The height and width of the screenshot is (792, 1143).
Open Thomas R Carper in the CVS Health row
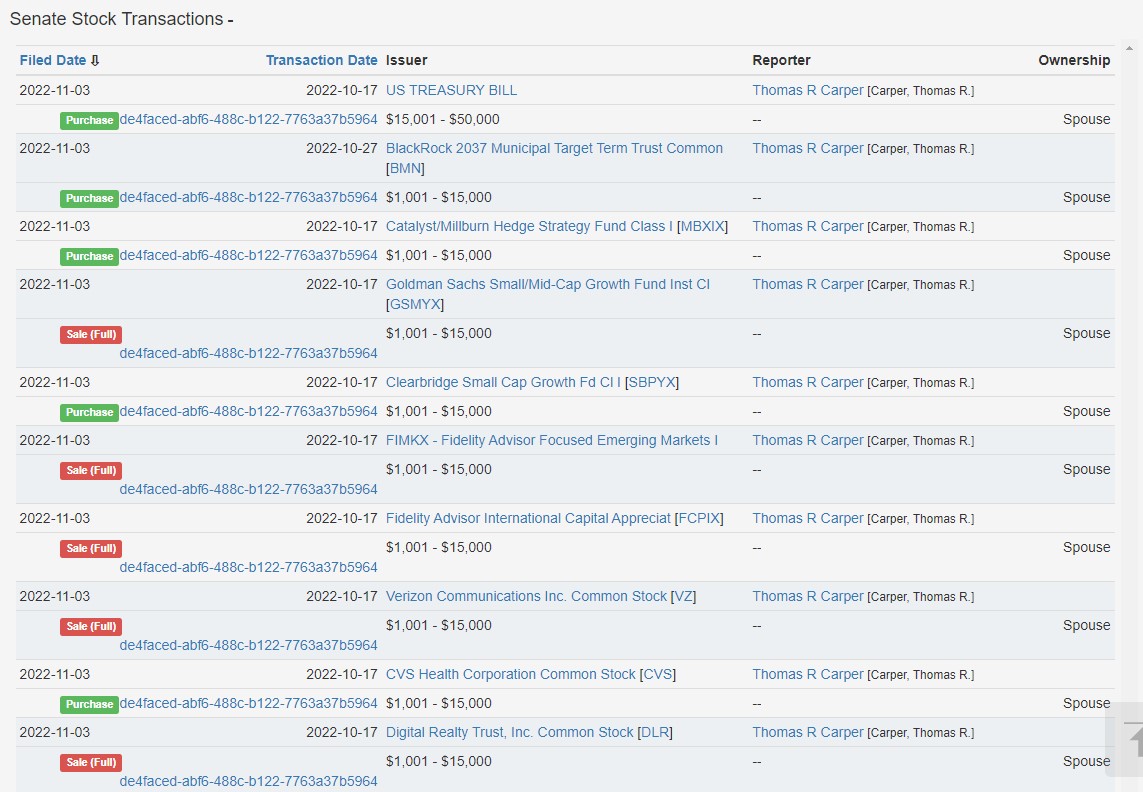pyautogui.click(x=808, y=675)
